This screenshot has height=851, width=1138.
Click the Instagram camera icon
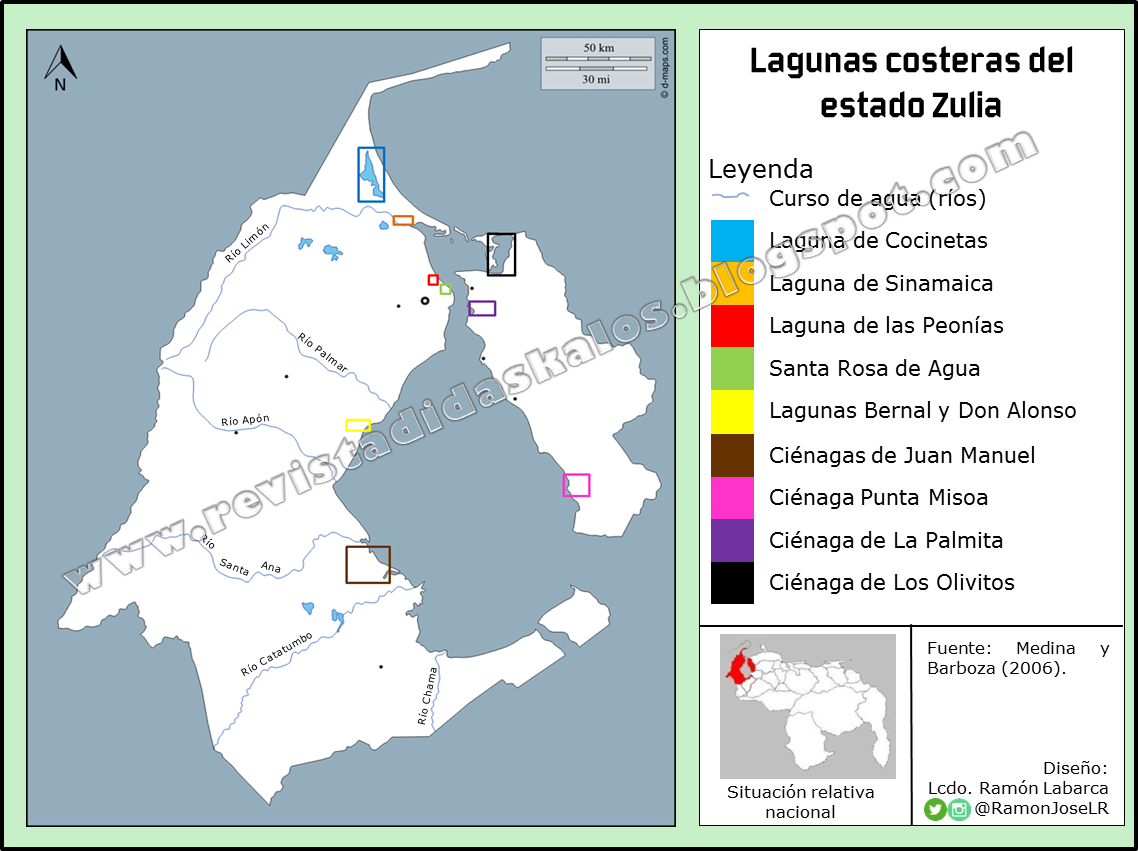[959, 810]
